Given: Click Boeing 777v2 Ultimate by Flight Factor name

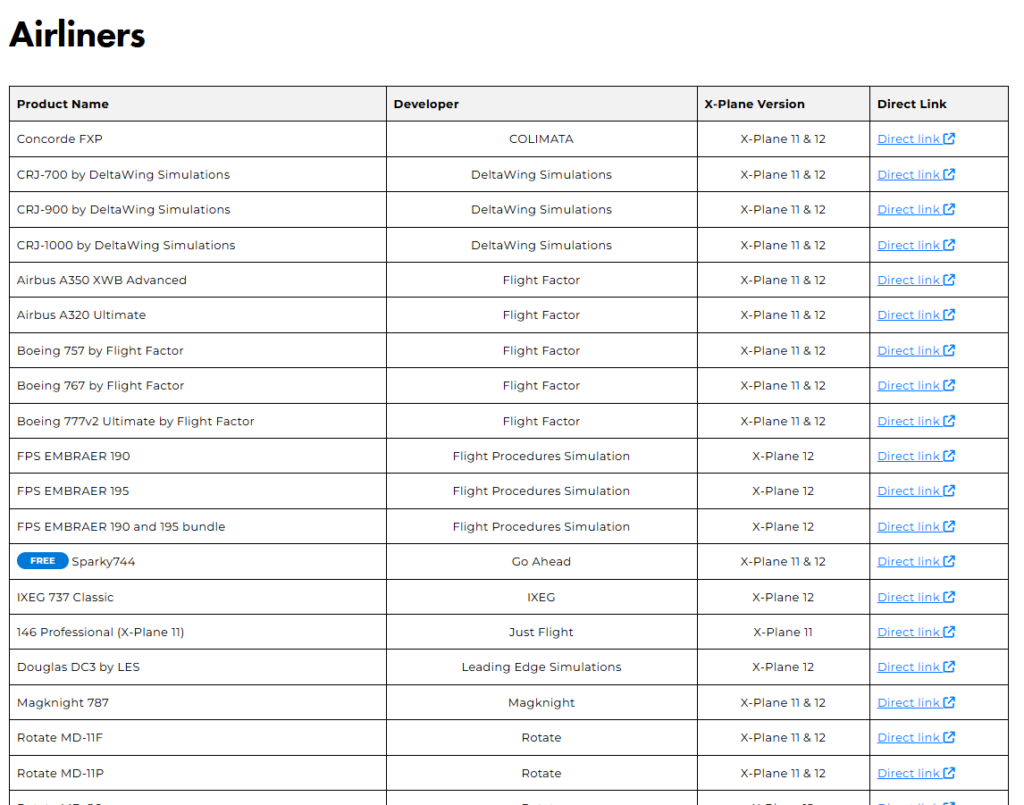Looking at the screenshot, I should [x=136, y=421].
